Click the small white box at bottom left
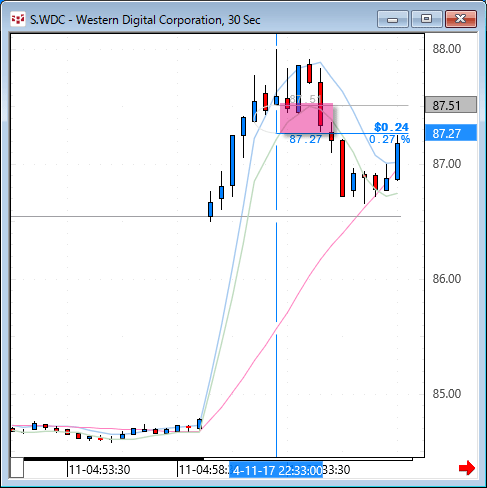Image resolution: width=487 pixels, height=488 pixels. 17,468
